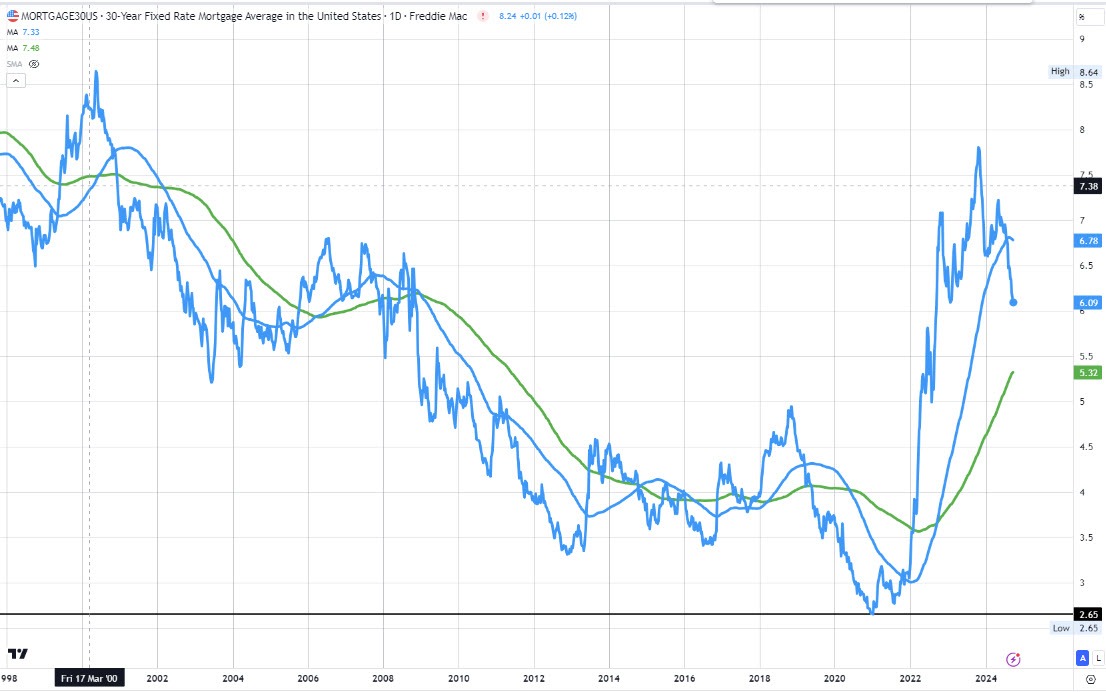Select the green MA 7.48 legend entry
This screenshot has height=692, width=1106.
pyautogui.click(x=23, y=48)
